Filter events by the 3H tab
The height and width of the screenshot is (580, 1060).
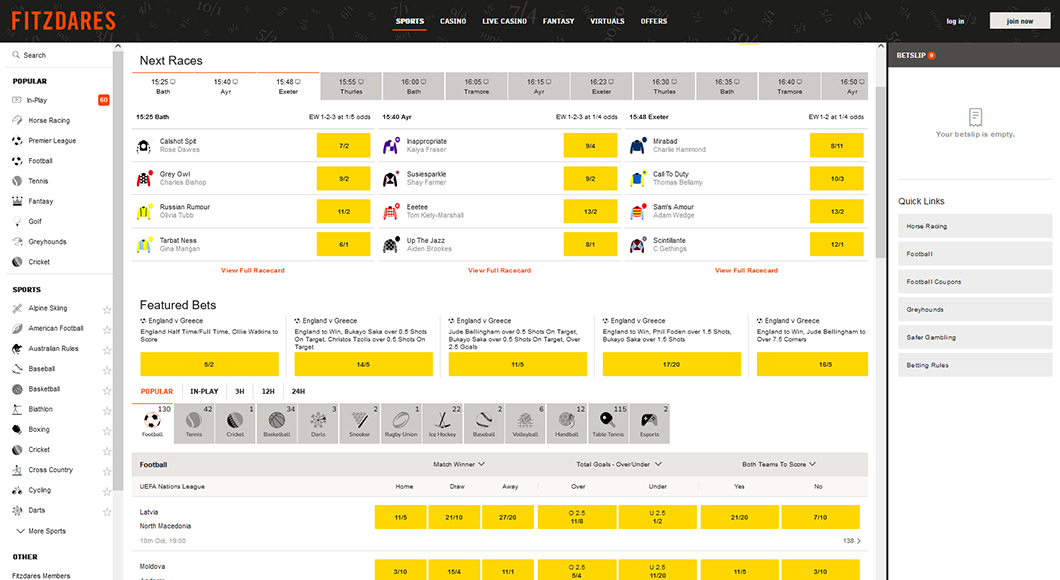[x=239, y=391]
